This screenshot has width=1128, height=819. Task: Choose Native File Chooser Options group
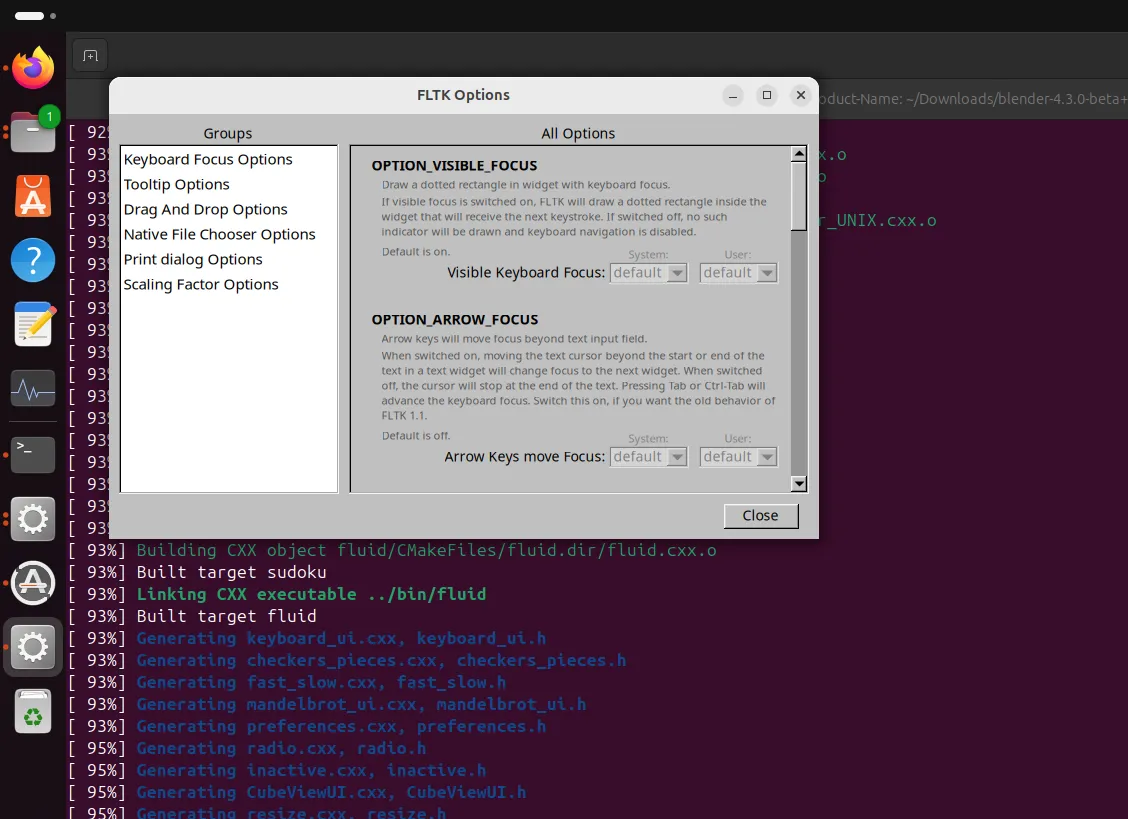point(219,235)
